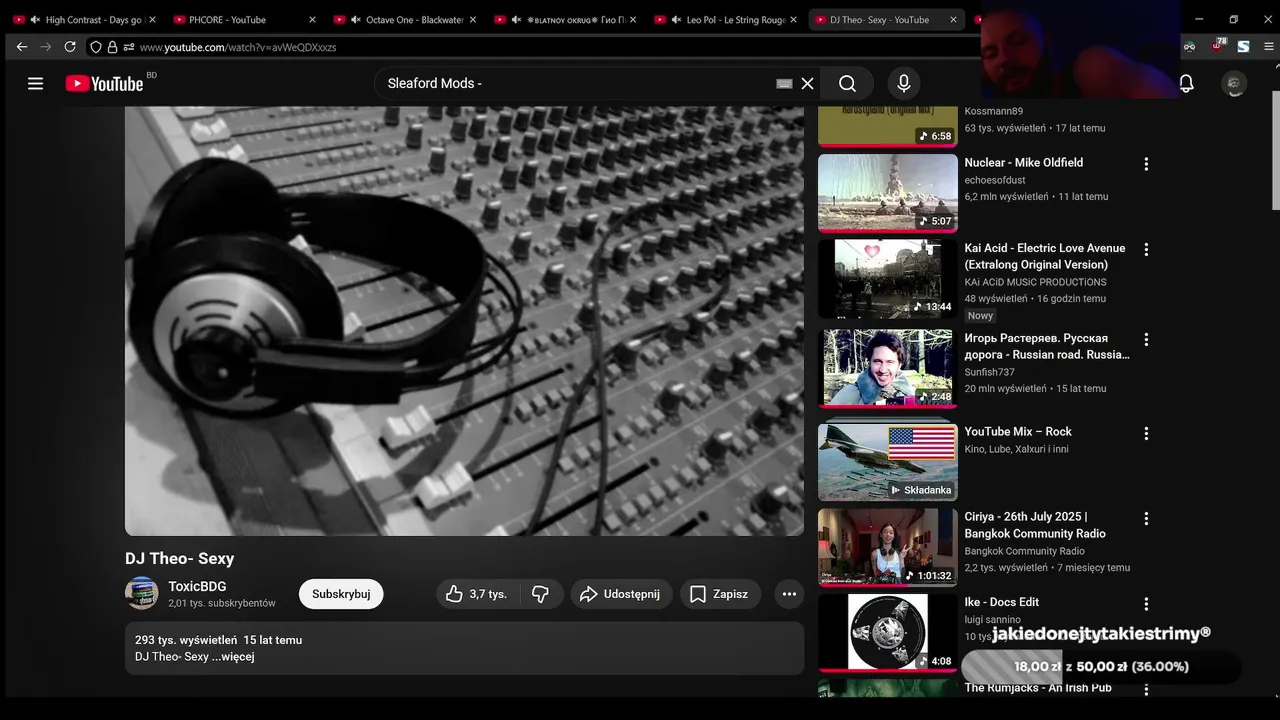Open Nuclear - Mike Oldfield title link
Screen dimensions: 1280x720
point(1023,162)
